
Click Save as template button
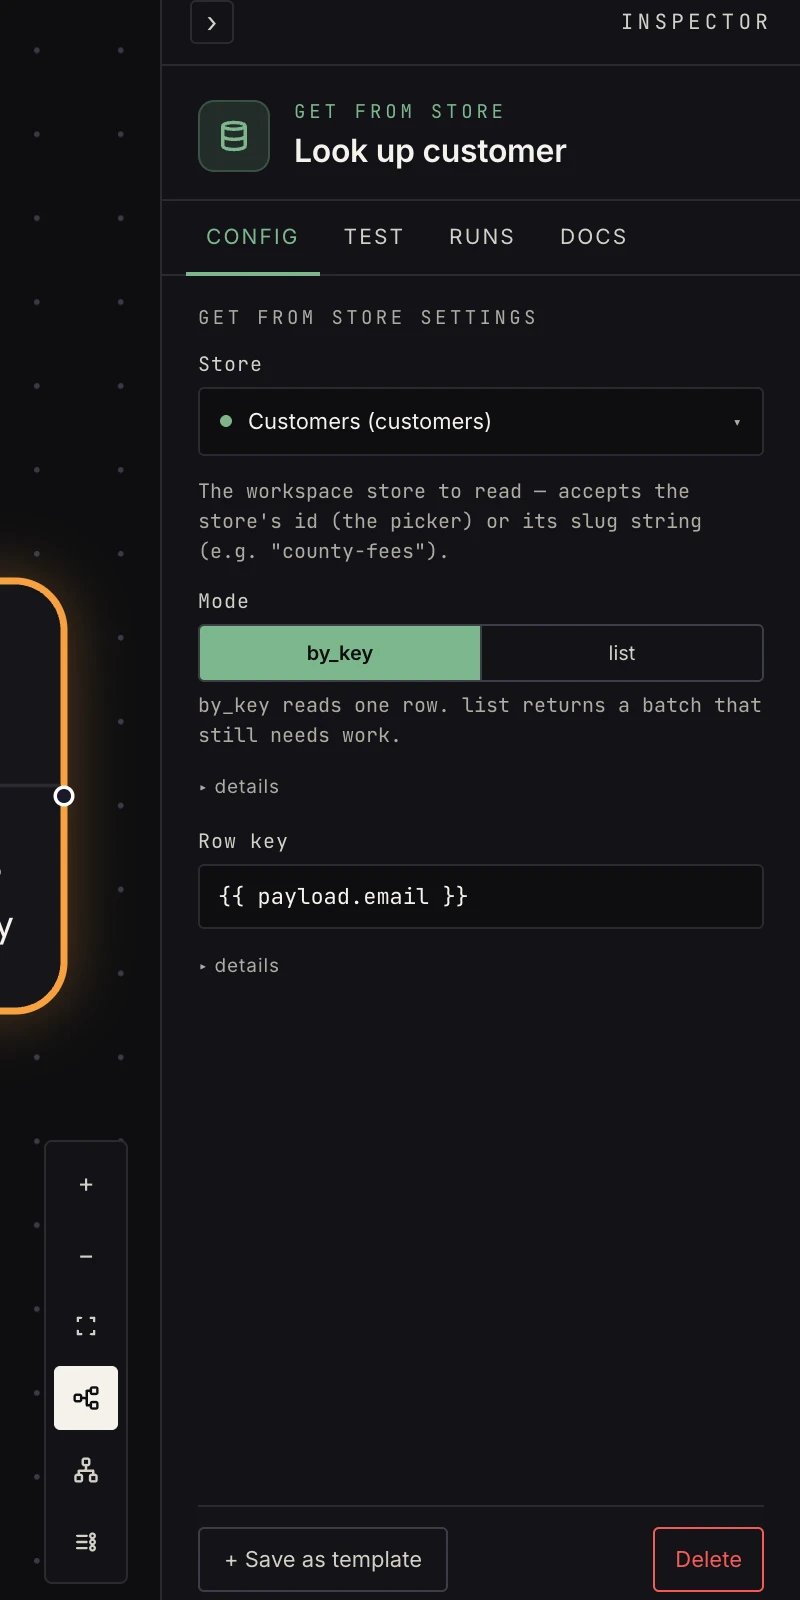323,1560
